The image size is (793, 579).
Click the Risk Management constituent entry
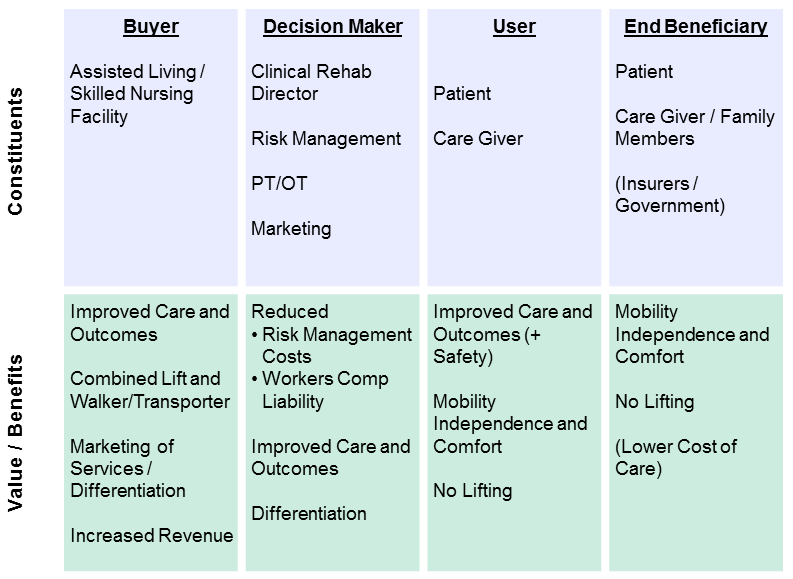326,139
